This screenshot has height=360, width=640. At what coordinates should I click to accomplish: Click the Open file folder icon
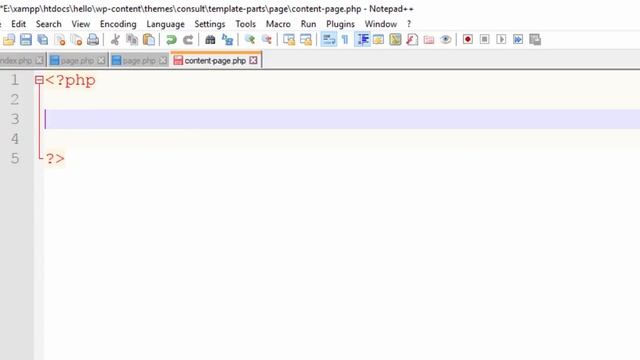(9, 40)
